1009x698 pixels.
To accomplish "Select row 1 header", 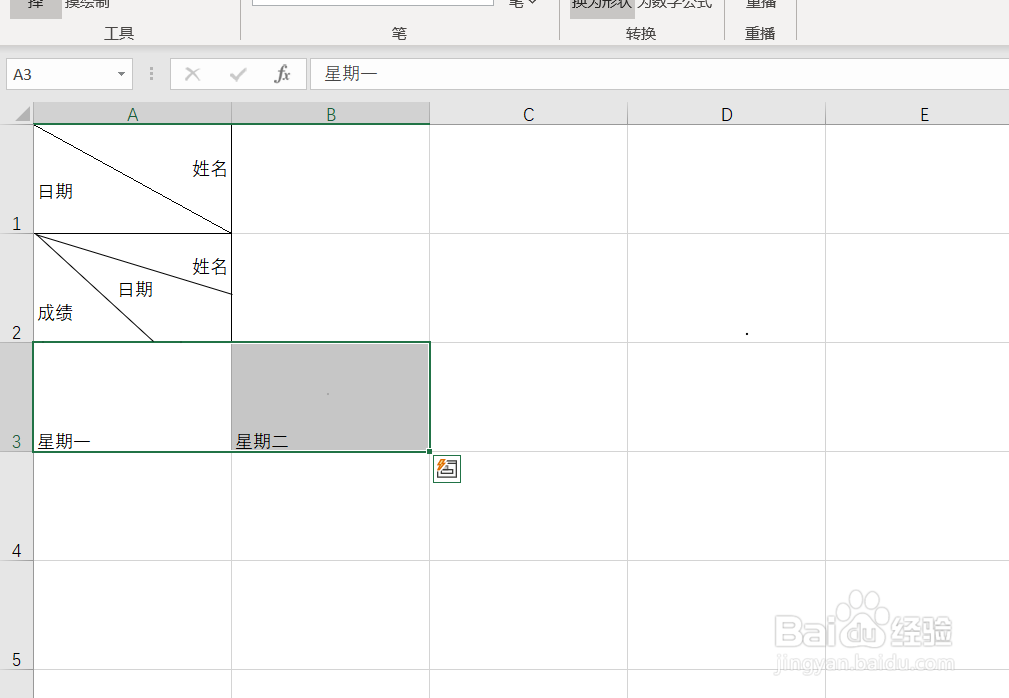I will [x=17, y=179].
